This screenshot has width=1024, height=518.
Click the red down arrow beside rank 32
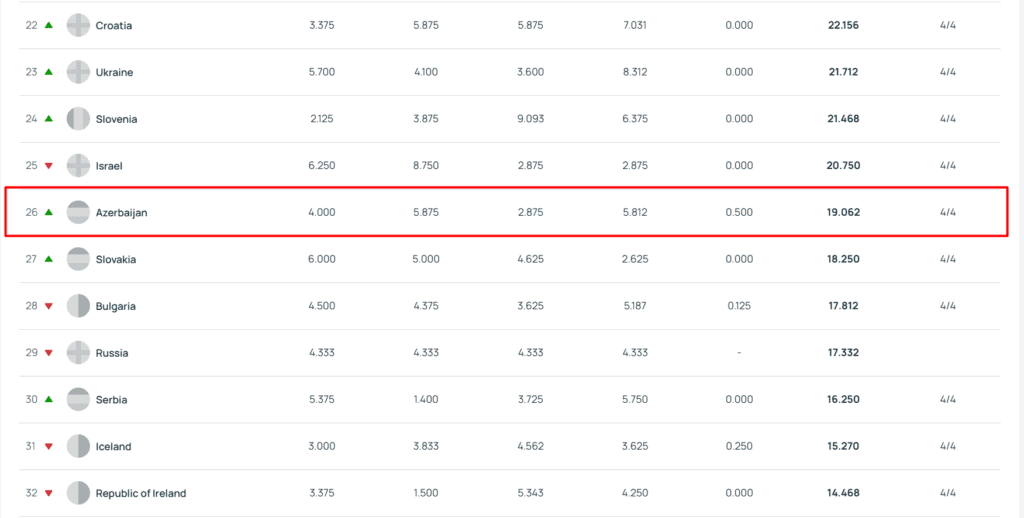tap(48, 493)
